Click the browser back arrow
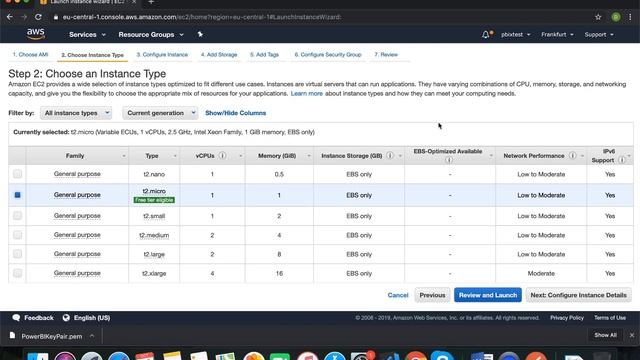Screen dimensions: 640x360 click(10, 17)
